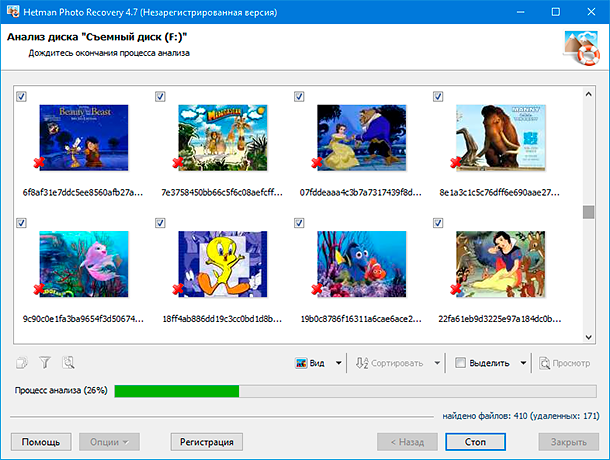Click the analysis progress bar
Image resolution: width=610 pixels, height=460 pixels.
pyautogui.click(x=356, y=391)
